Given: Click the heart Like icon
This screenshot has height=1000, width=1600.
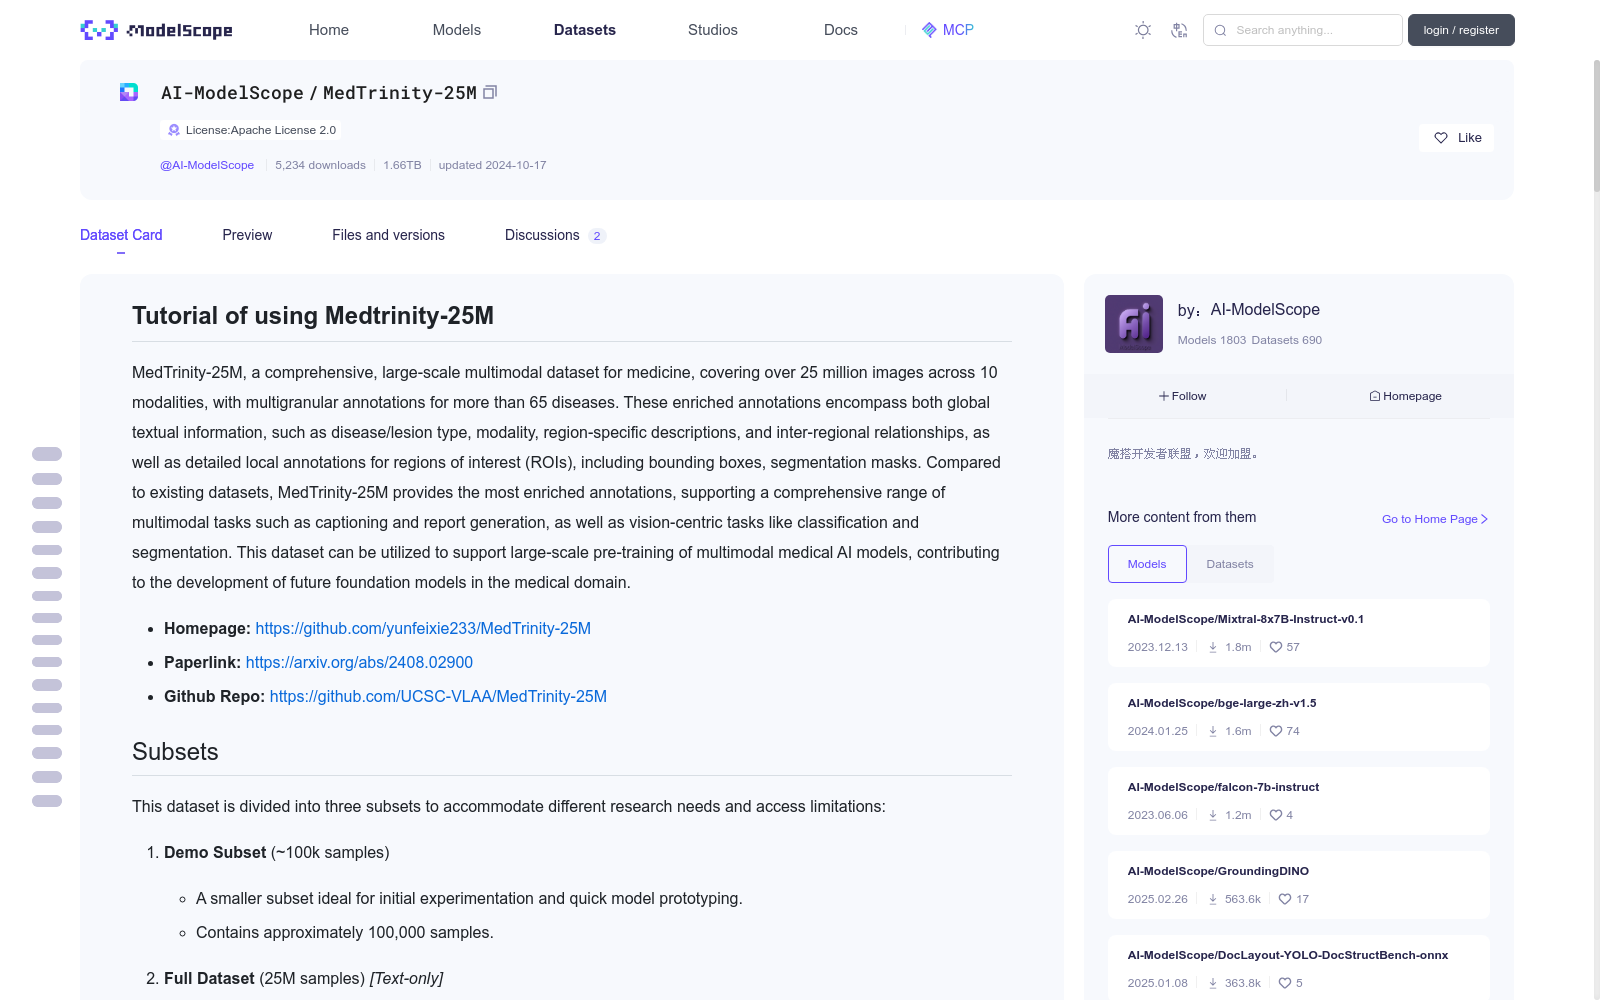Looking at the screenshot, I should (1441, 138).
